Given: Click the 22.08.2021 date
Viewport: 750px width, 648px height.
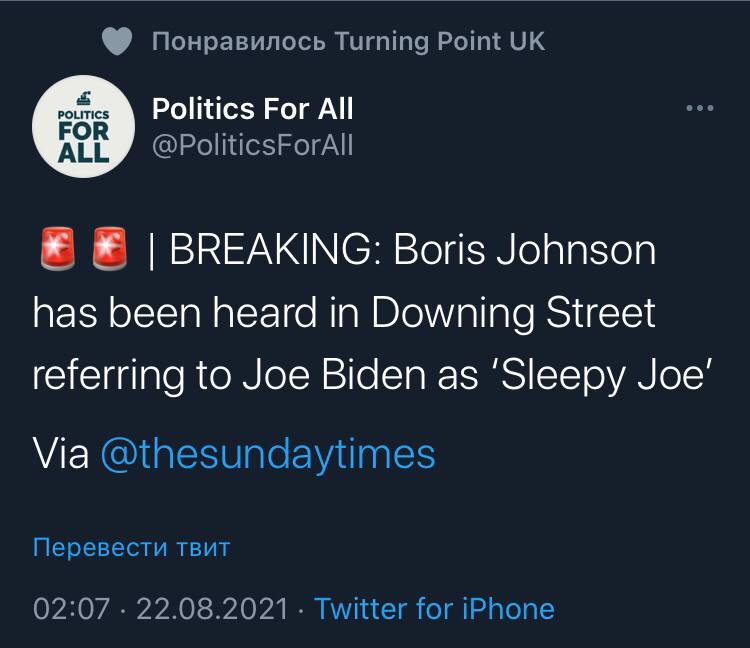Looking at the screenshot, I should [210, 607].
